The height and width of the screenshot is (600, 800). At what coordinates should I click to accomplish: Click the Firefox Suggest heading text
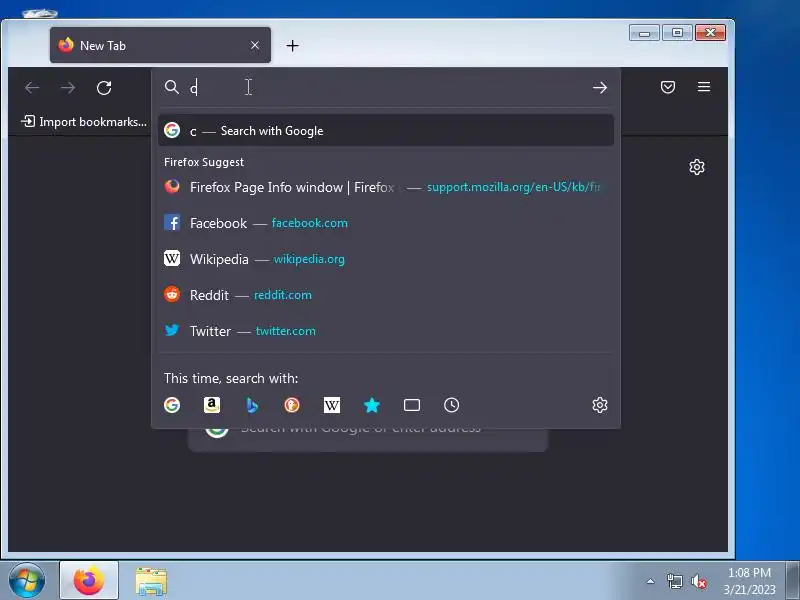(x=204, y=162)
